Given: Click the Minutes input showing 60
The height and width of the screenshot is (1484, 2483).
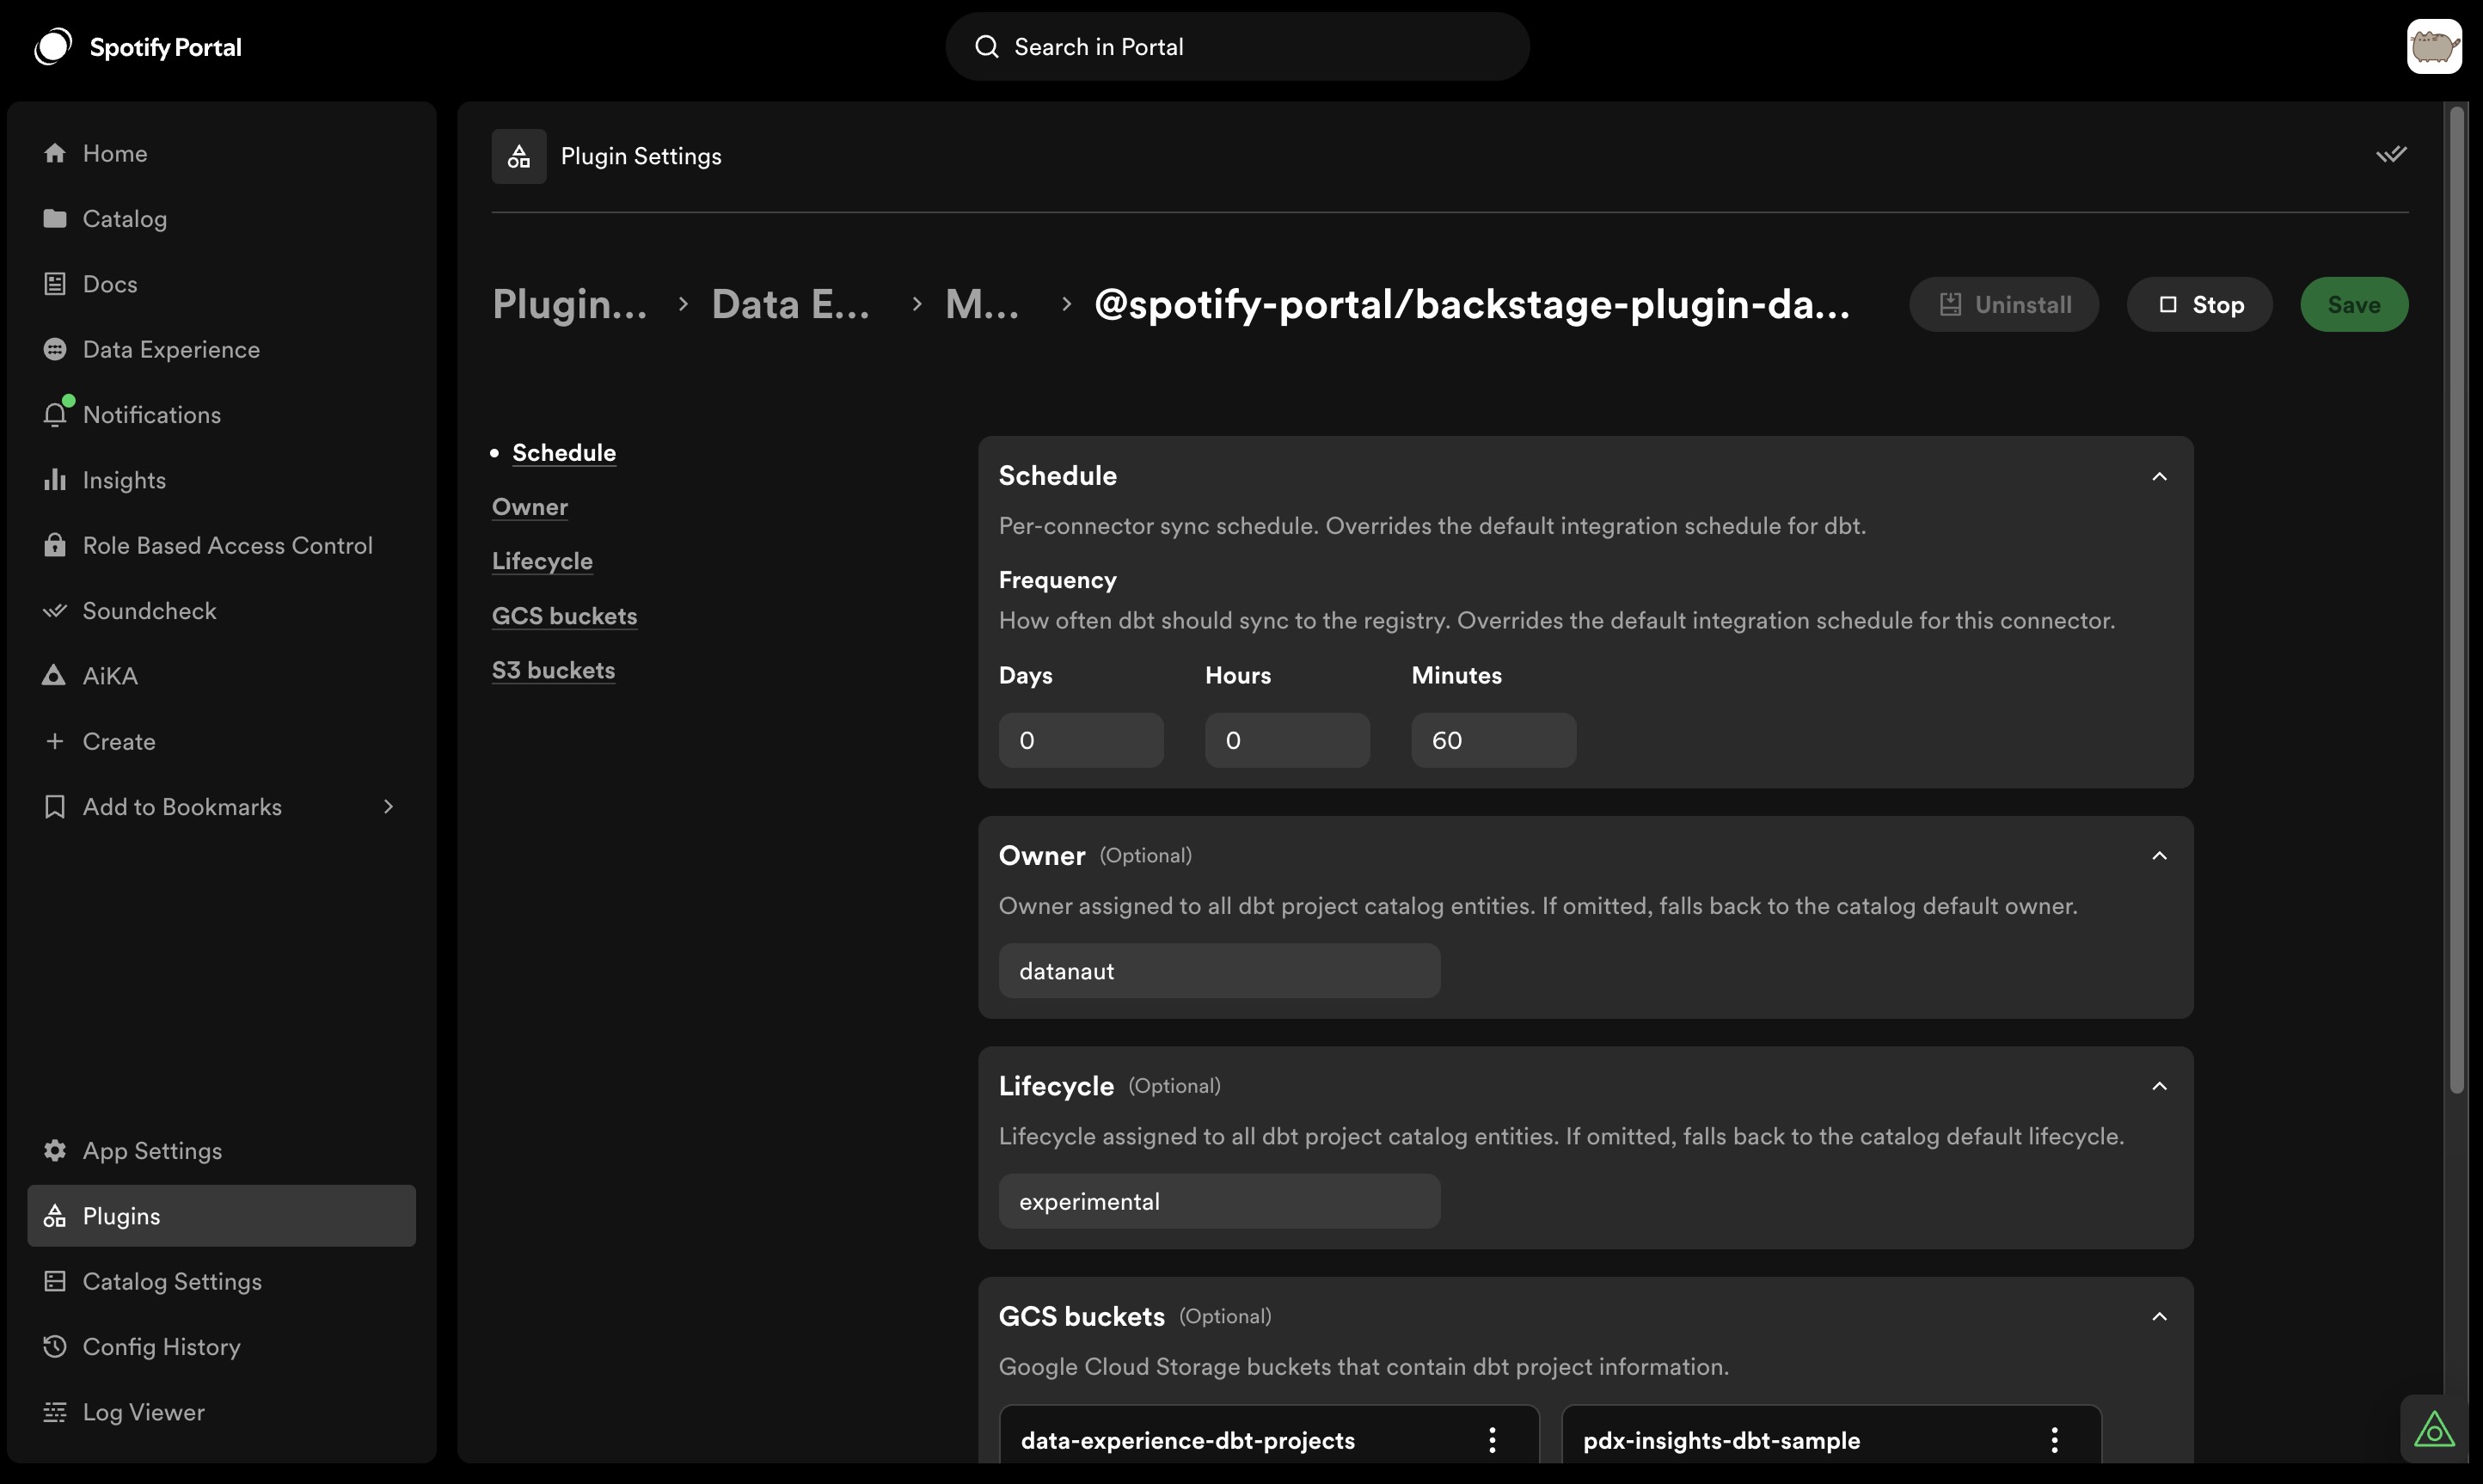Looking at the screenshot, I should [1494, 740].
